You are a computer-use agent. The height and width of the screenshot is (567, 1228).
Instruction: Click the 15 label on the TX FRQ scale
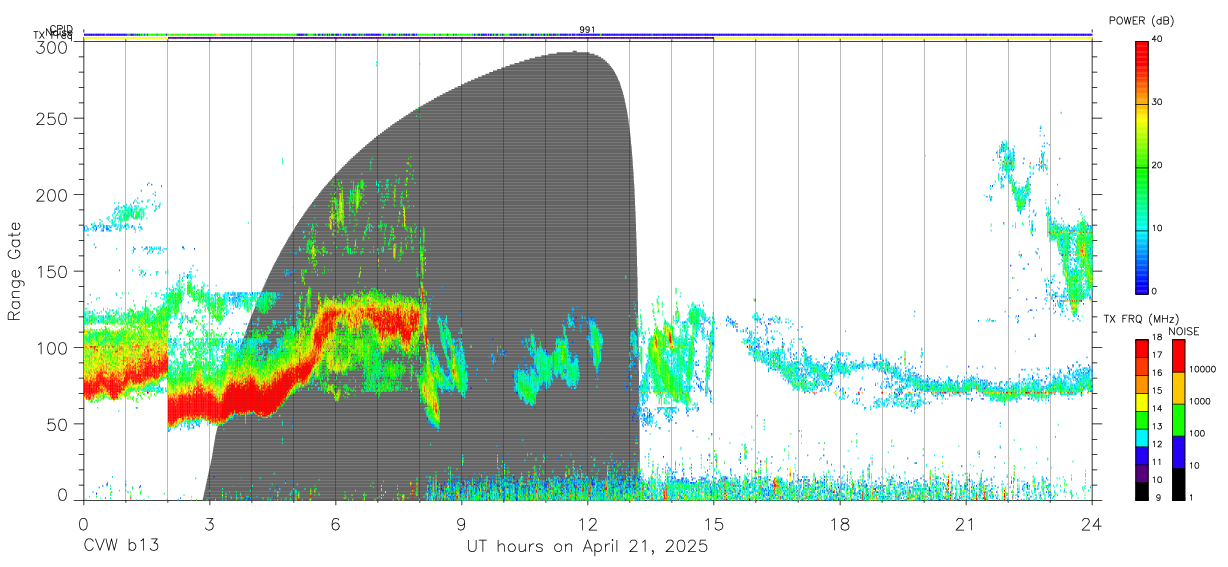point(1157,391)
